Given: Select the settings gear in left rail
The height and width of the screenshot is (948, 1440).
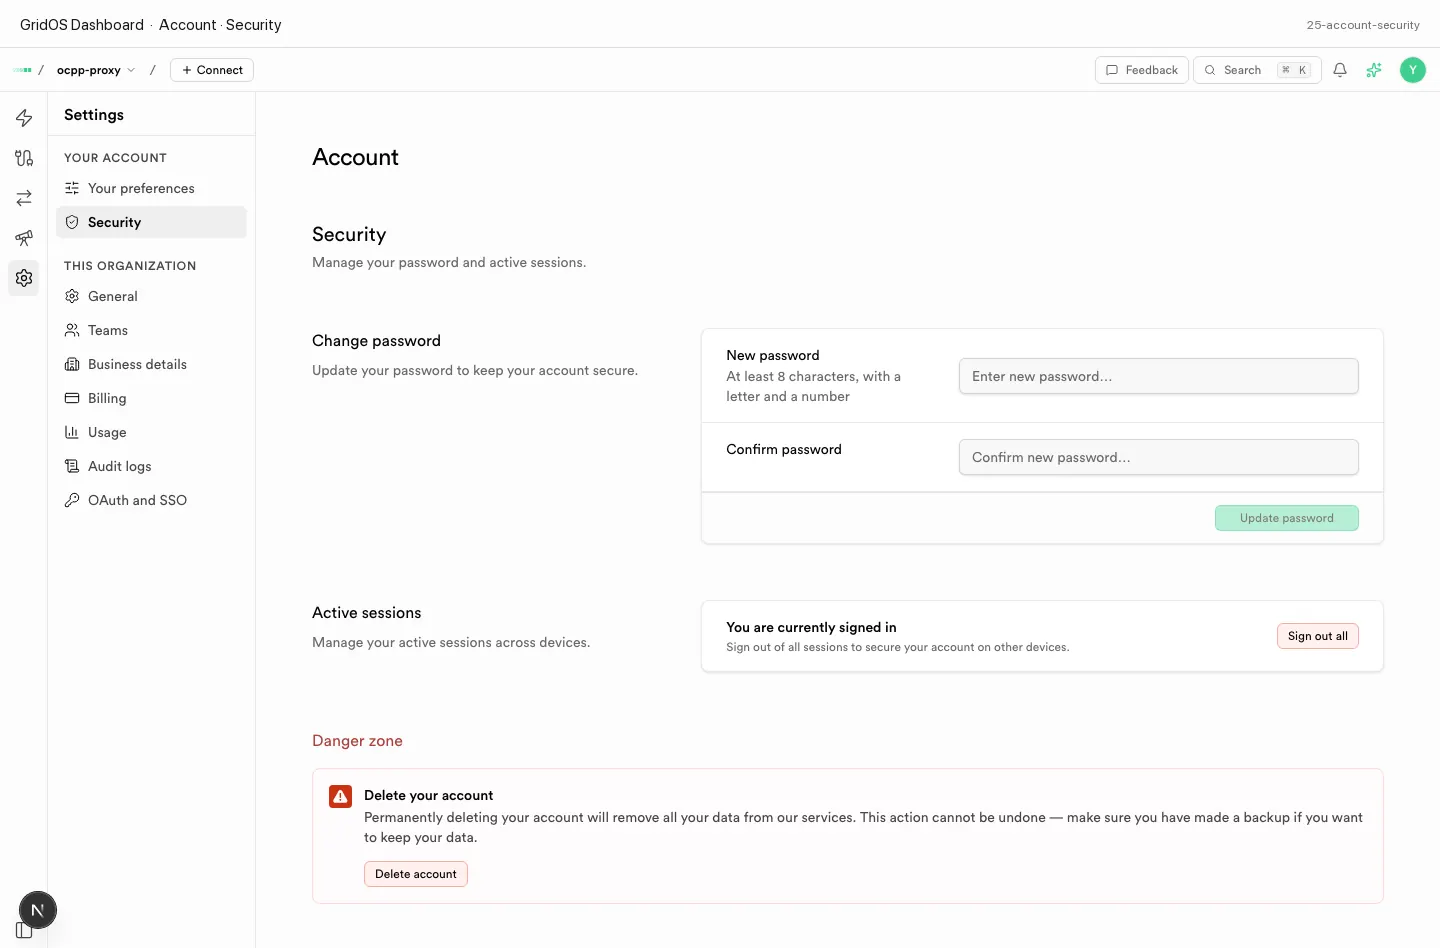Looking at the screenshot, I should (x=24, y=278).
